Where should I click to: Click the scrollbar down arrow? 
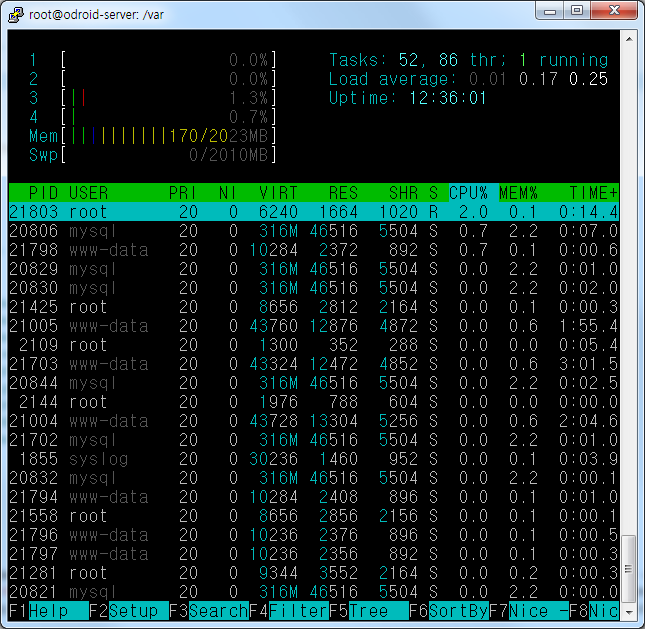pos(628,610)
